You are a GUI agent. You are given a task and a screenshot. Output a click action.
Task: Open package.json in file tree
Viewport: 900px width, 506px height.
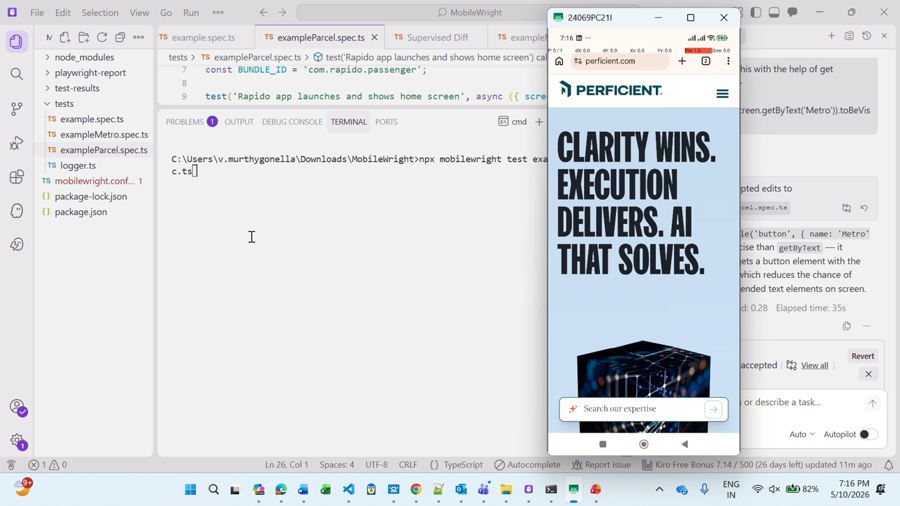point(80,212)
